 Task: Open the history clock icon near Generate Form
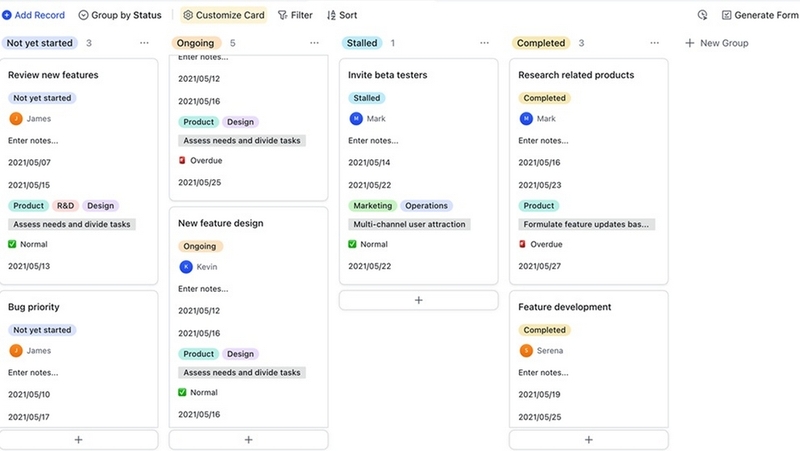pyautogui.click(x=703, y=15)
